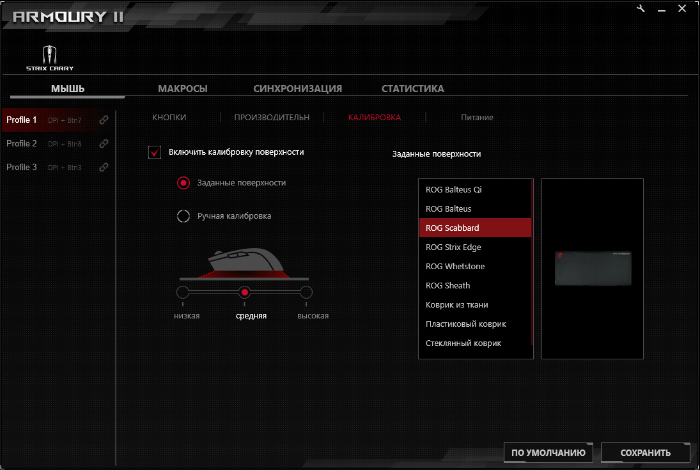The height and width of the screenshot is (470, 700).
Task: Open the ПРОИЗВОДИТЕЛЬН sub-tab
Action: (272, 117)
